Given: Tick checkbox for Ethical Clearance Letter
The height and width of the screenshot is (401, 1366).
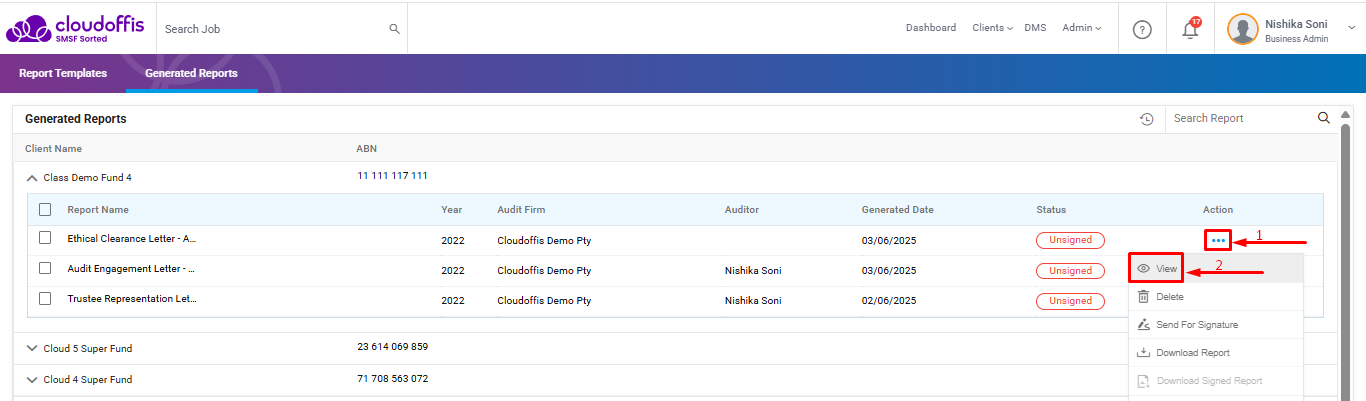Looking at the screenshot, I should pyautogui.click(x=45, y=238).
